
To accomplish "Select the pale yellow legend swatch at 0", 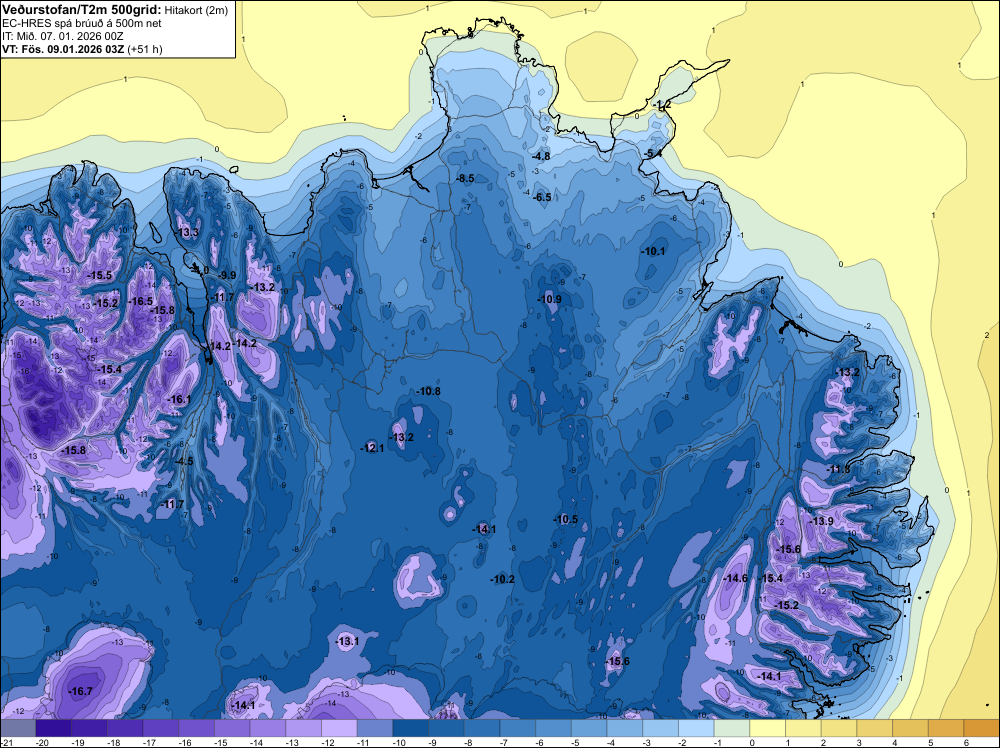I will [x=768, y=728].
